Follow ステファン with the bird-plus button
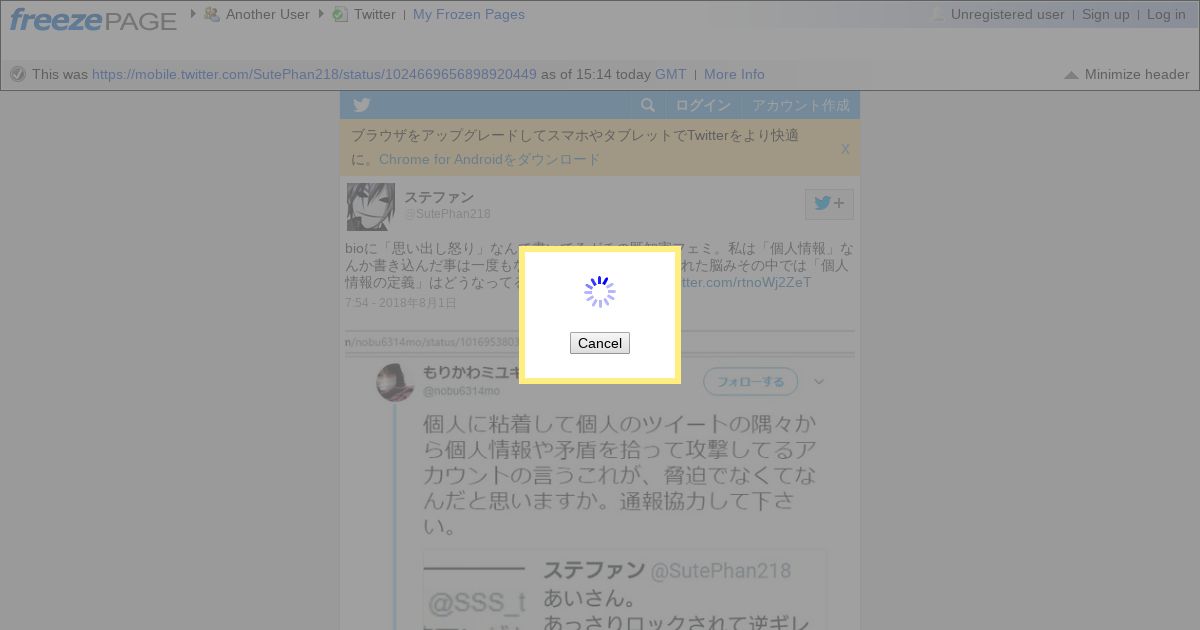The width and height of the screenshot is (1200, 630). (x=829, y=204)
